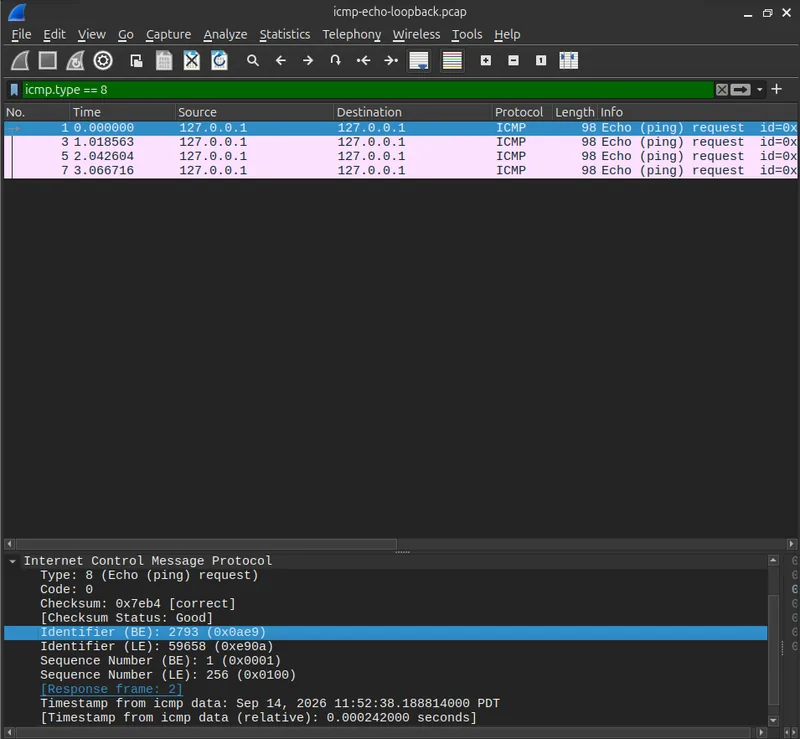Open the Analyze menu
The image size is (800, 739).
(x=225, y=34)
